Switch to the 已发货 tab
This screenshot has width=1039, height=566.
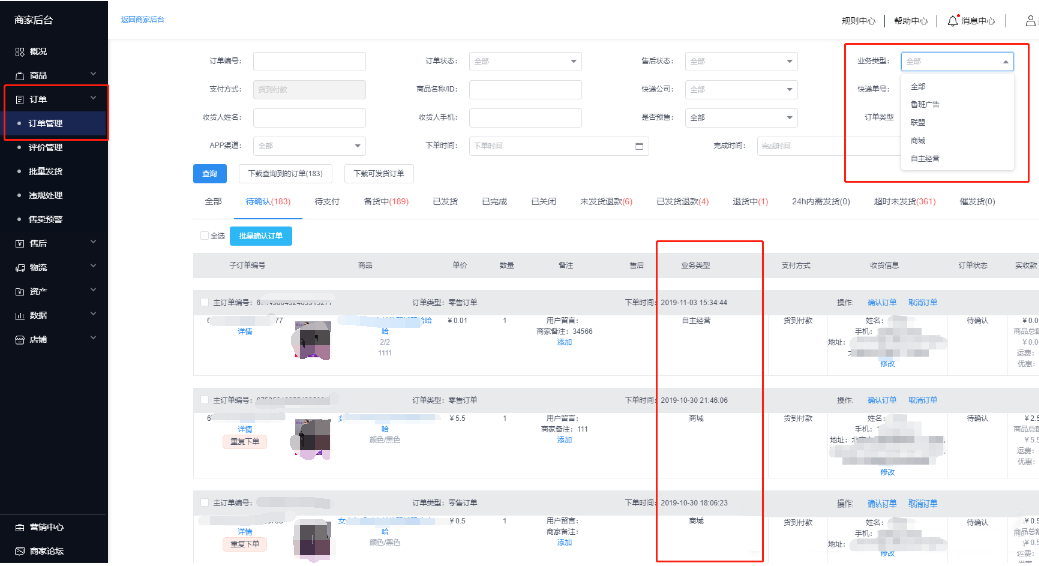[x=445, y=201]
